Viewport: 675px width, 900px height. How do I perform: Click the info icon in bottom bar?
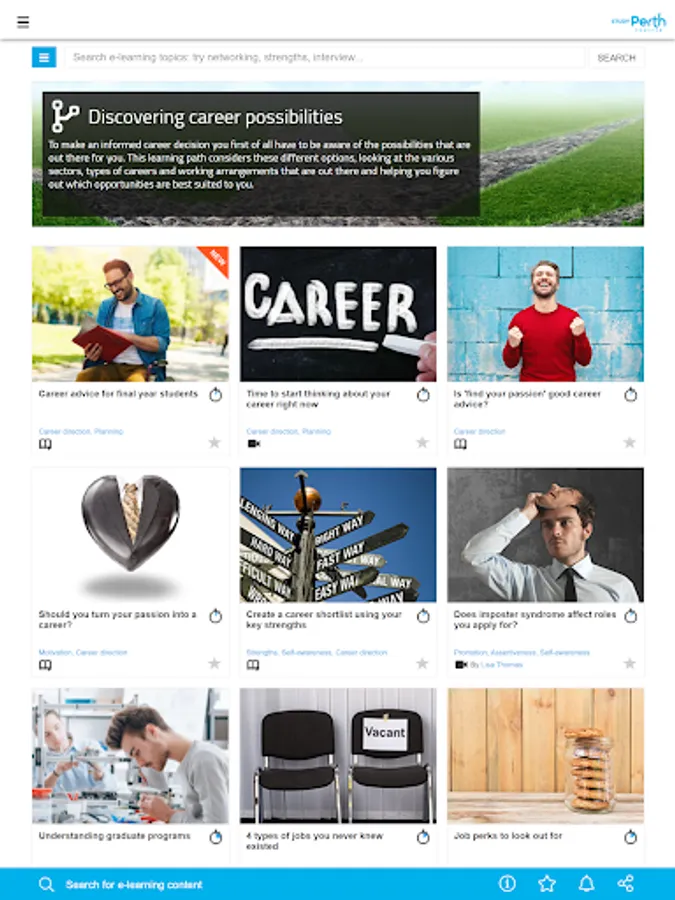507,883
